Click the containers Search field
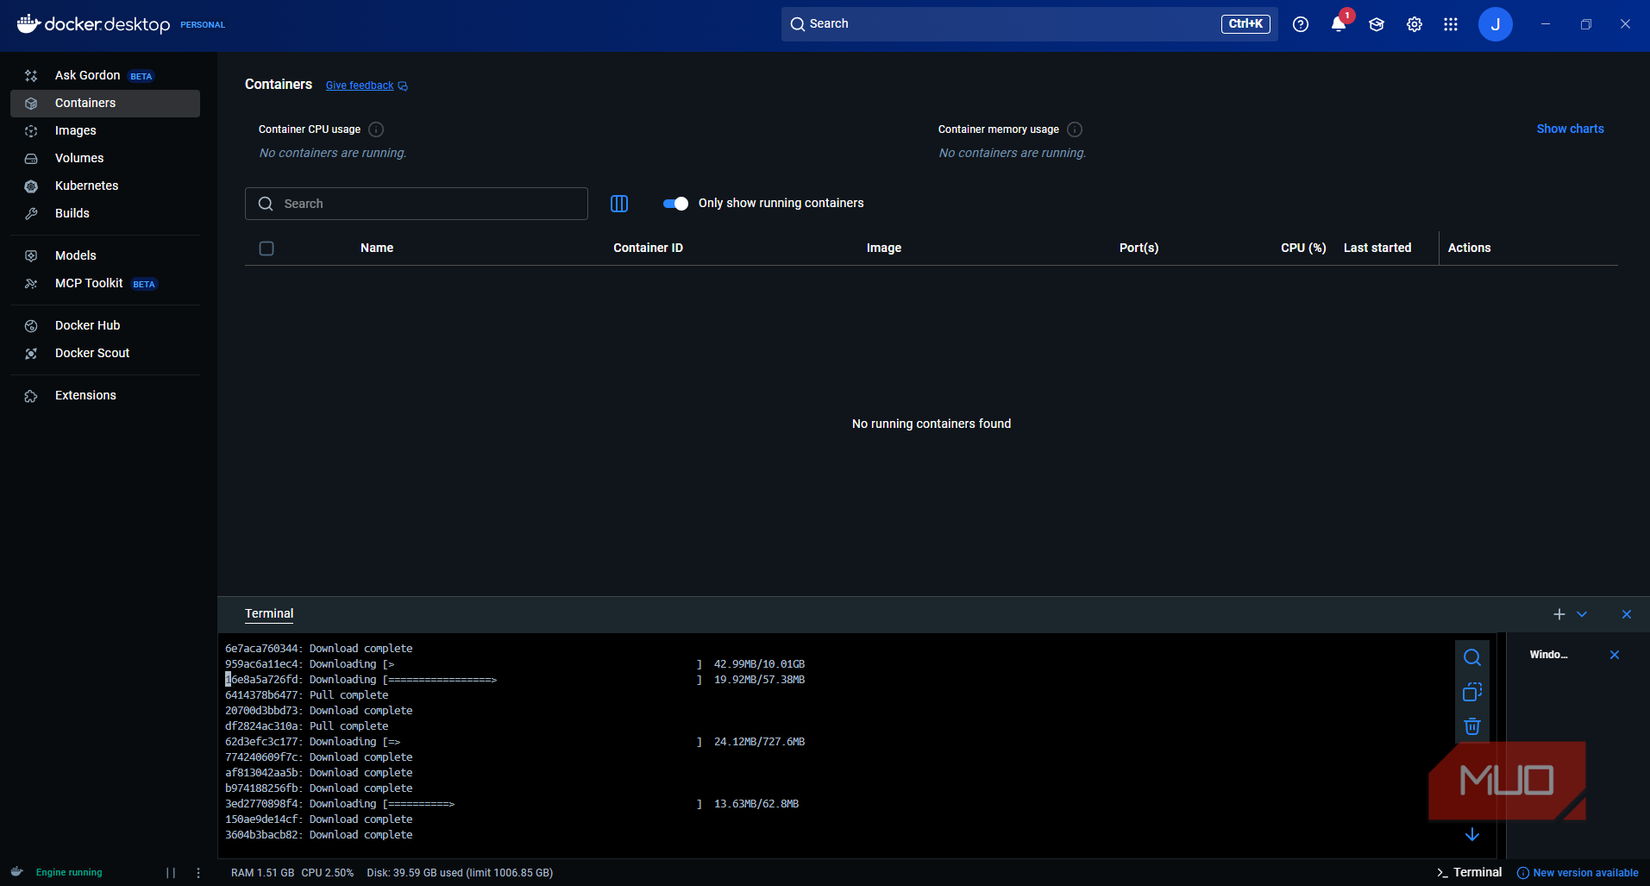The width and height of the screenshot is (1650, 886). click(416, 204)
